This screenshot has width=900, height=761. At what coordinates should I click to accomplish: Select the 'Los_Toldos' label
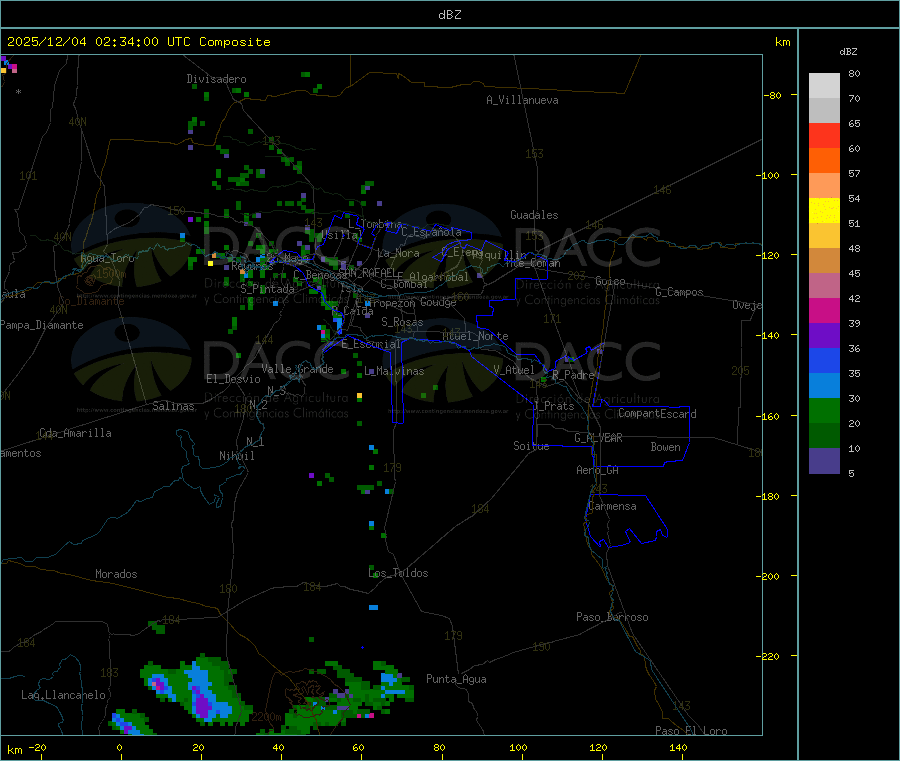398,573
